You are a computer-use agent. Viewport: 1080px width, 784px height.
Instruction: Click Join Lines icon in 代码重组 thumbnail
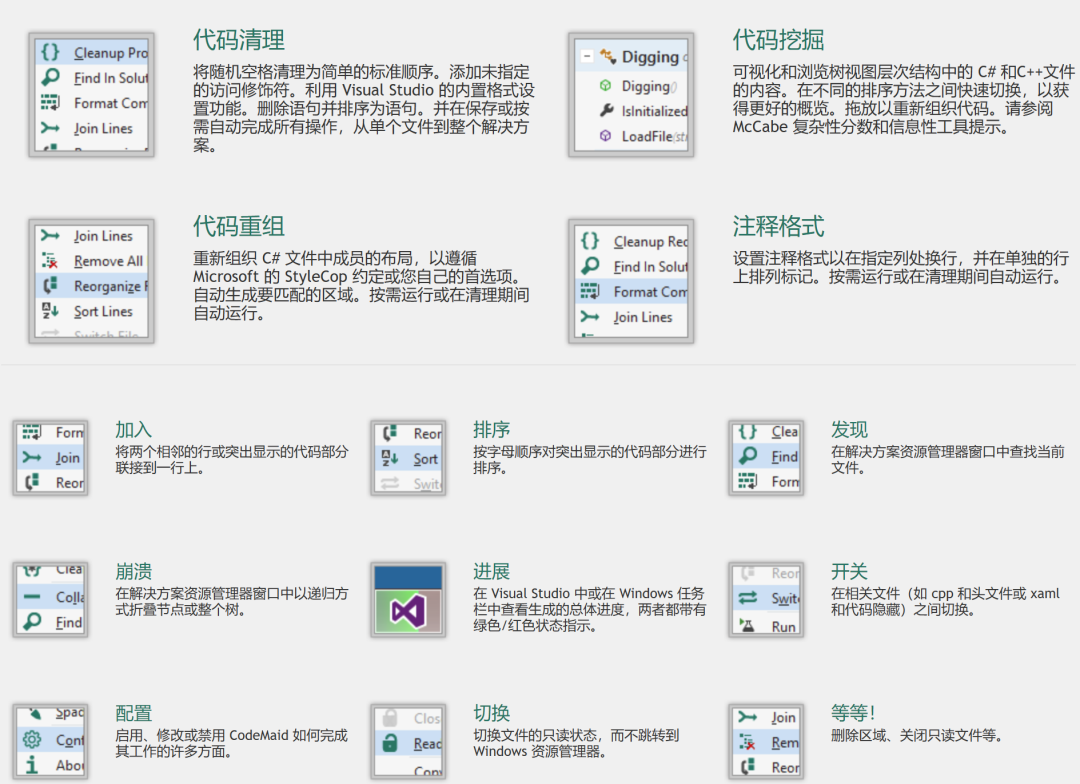tap(50, 236)
